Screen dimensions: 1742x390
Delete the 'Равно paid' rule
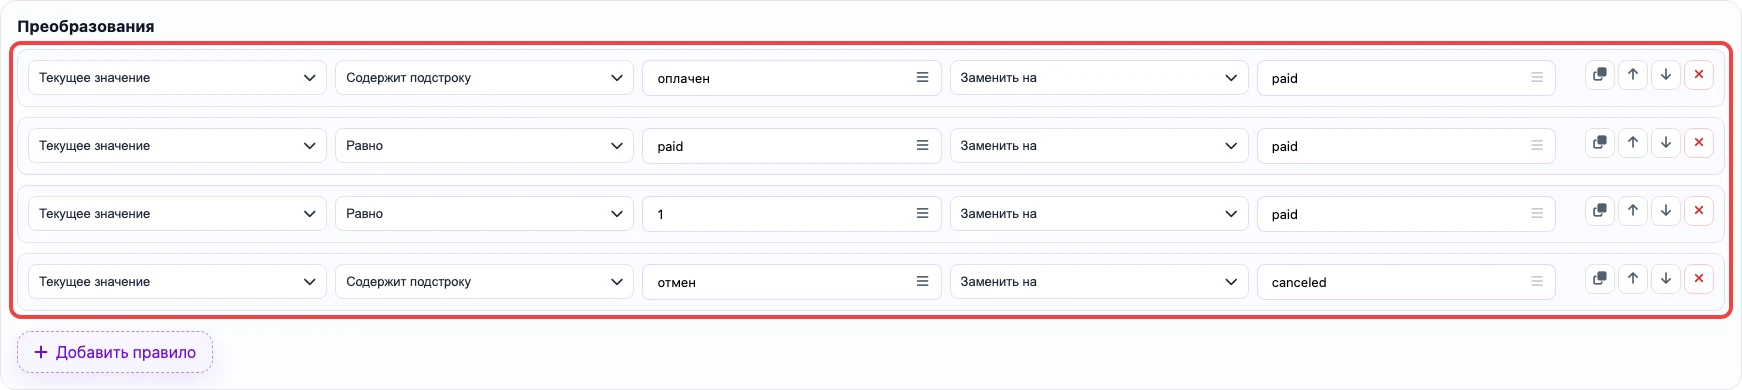(1699, 143)
